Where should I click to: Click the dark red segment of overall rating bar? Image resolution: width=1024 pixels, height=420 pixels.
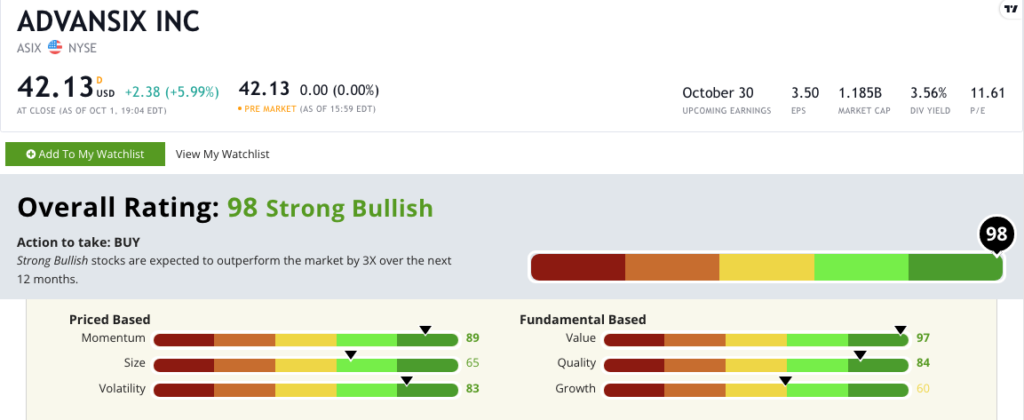578,267
